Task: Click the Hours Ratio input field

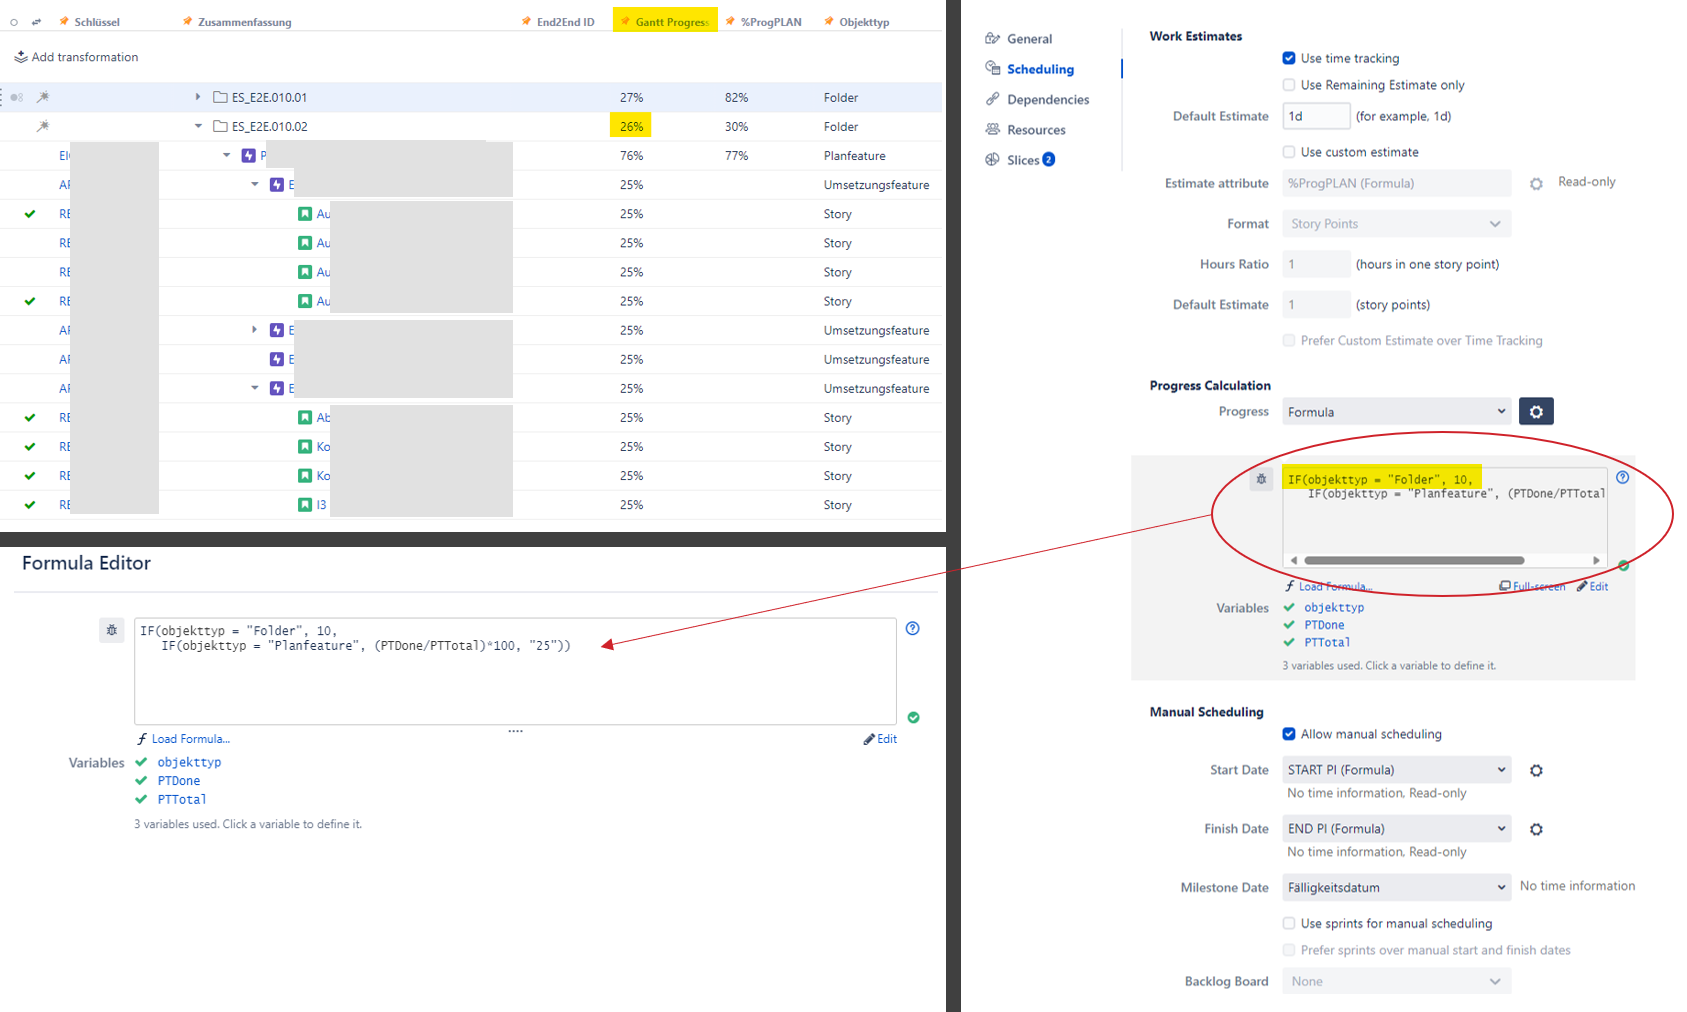Action: [1316, 264]
